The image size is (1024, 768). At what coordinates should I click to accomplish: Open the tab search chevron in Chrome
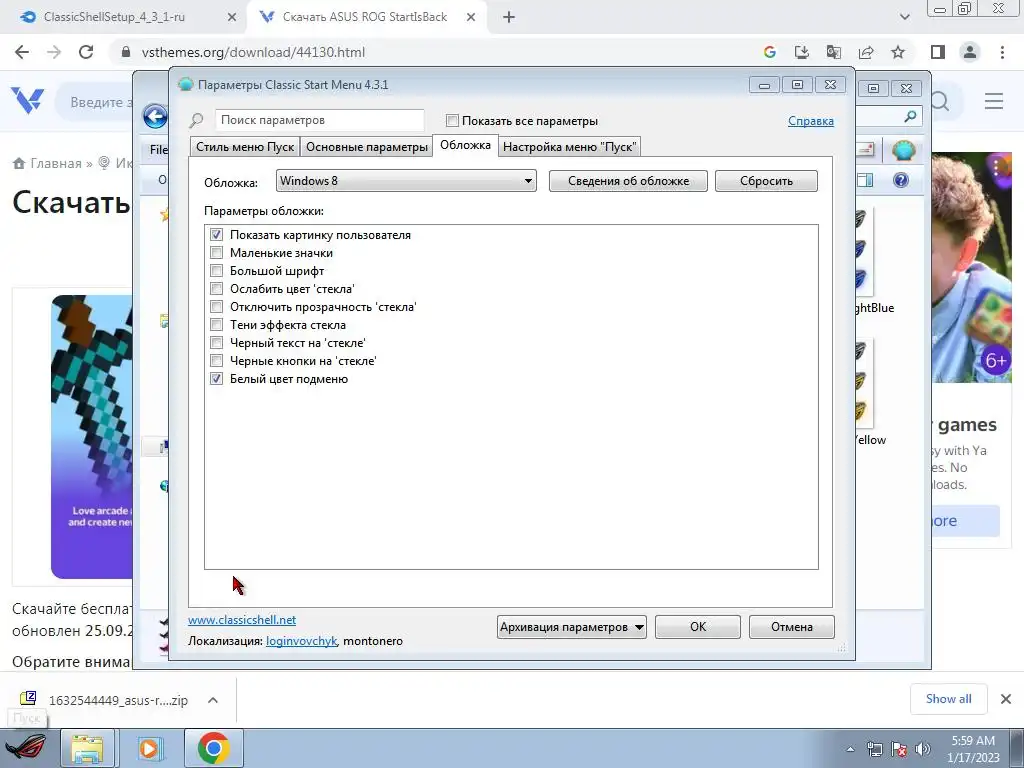click(904, 18)
